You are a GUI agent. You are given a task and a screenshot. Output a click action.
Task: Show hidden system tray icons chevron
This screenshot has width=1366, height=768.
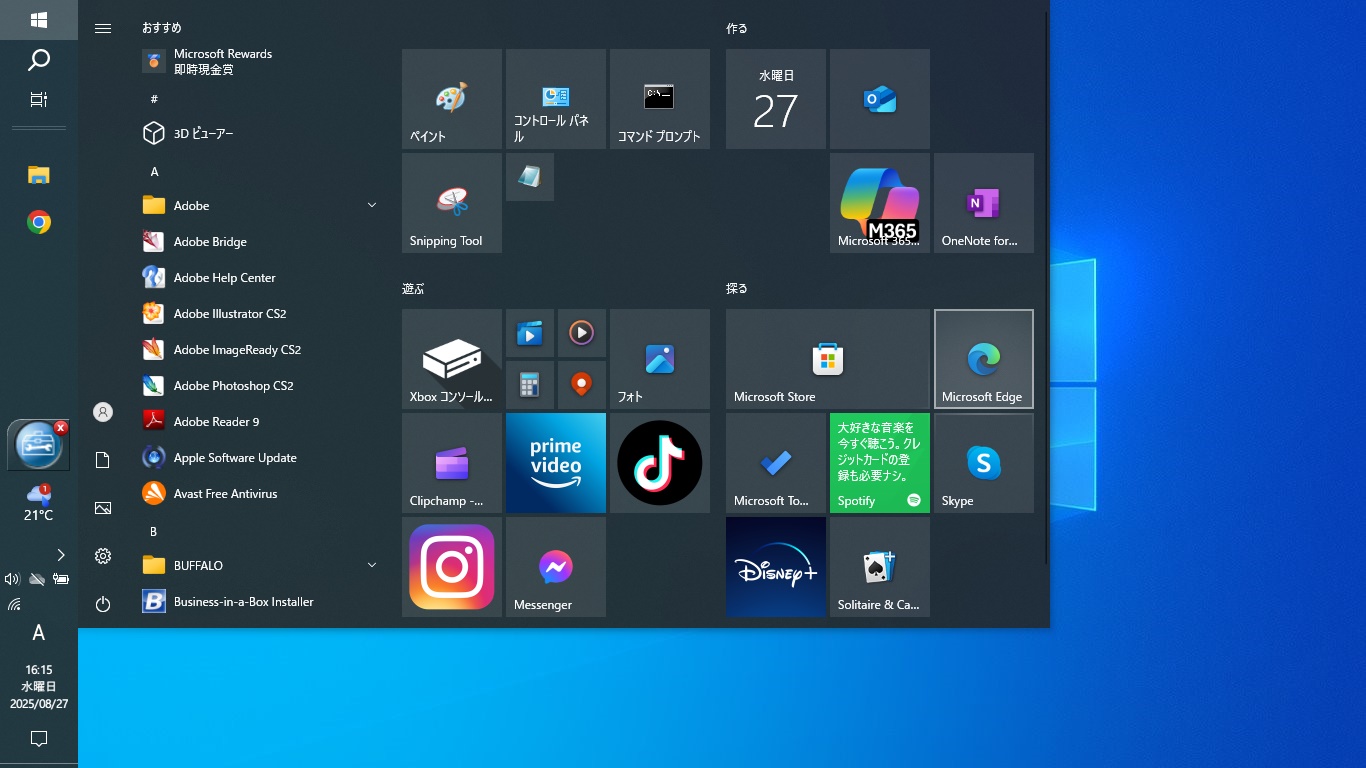coord(61,555)
